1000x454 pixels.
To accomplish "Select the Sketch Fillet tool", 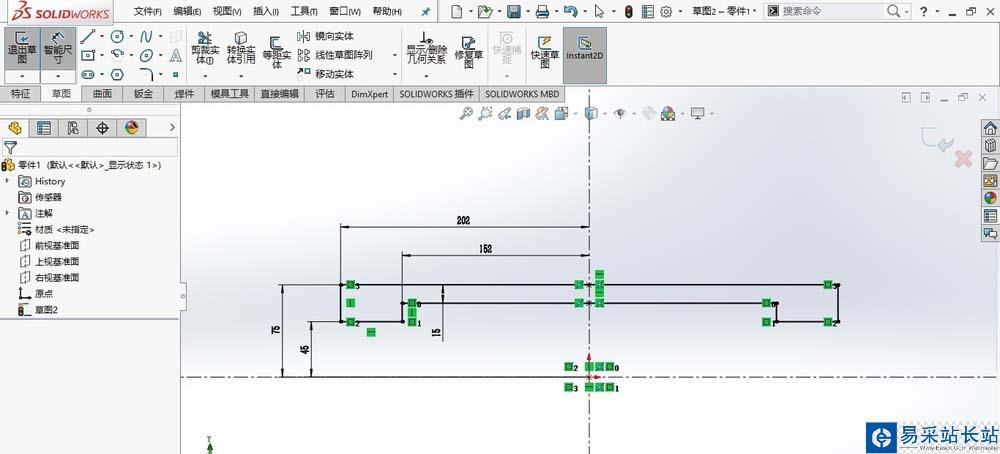I will pos(146,75).
